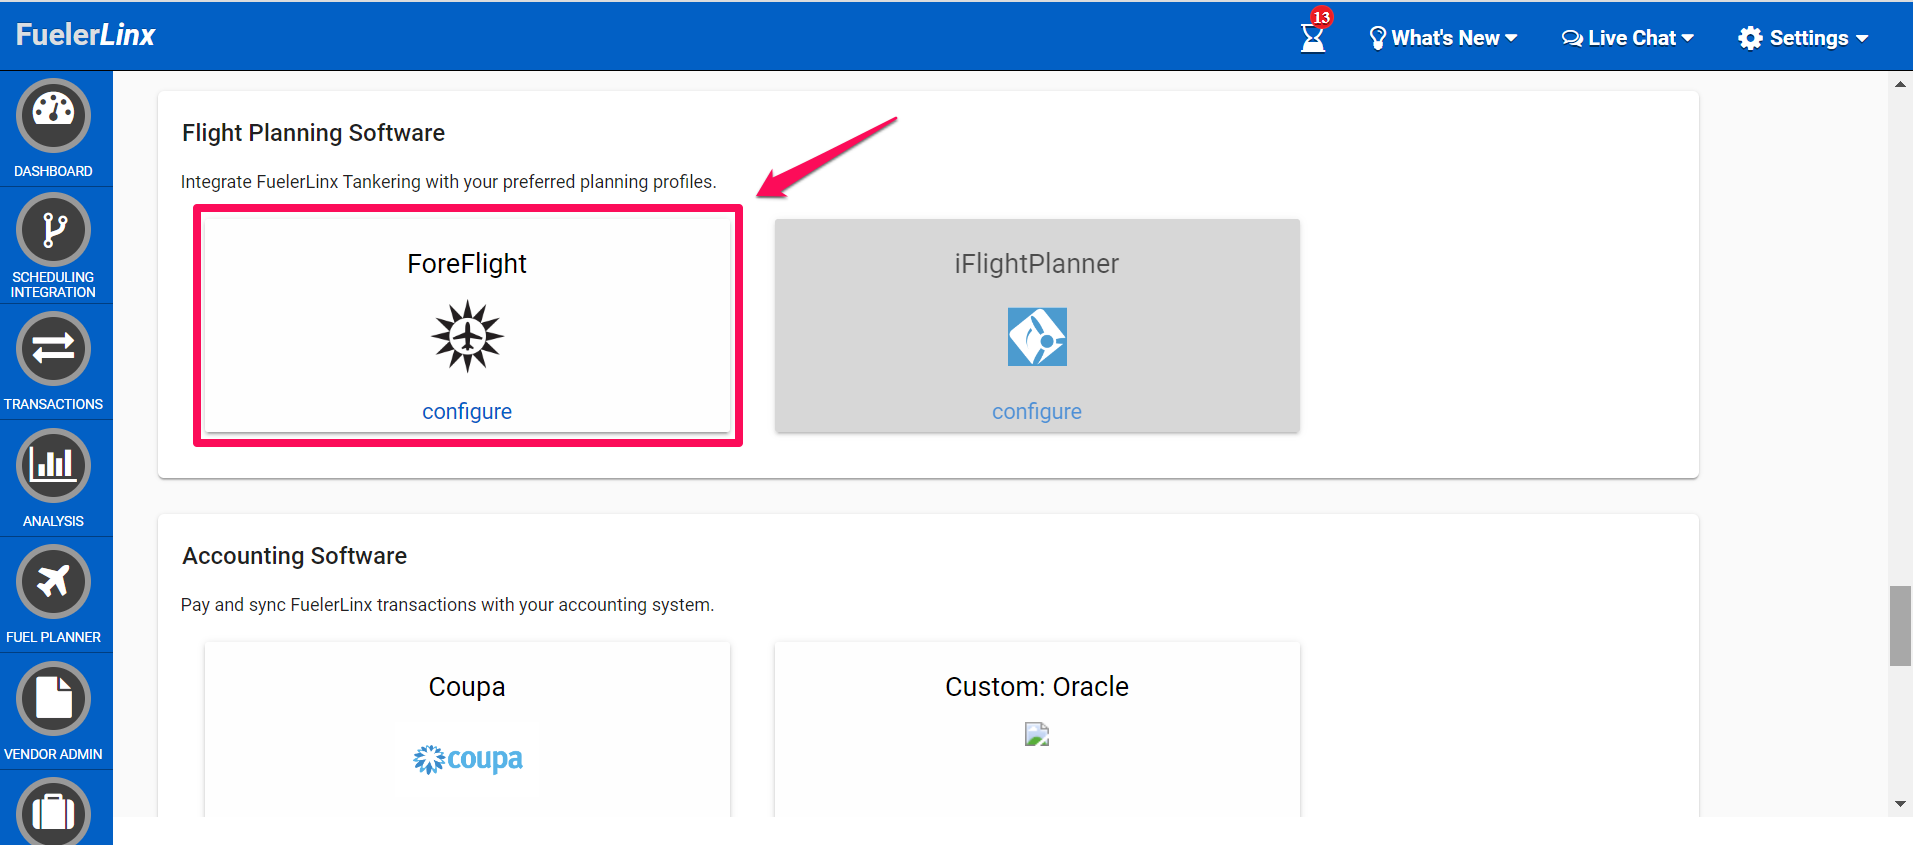Click the scrollbar up arrow
Image resolution: width=1913 pixels, height=845 pixels.
pos(1900,84)
